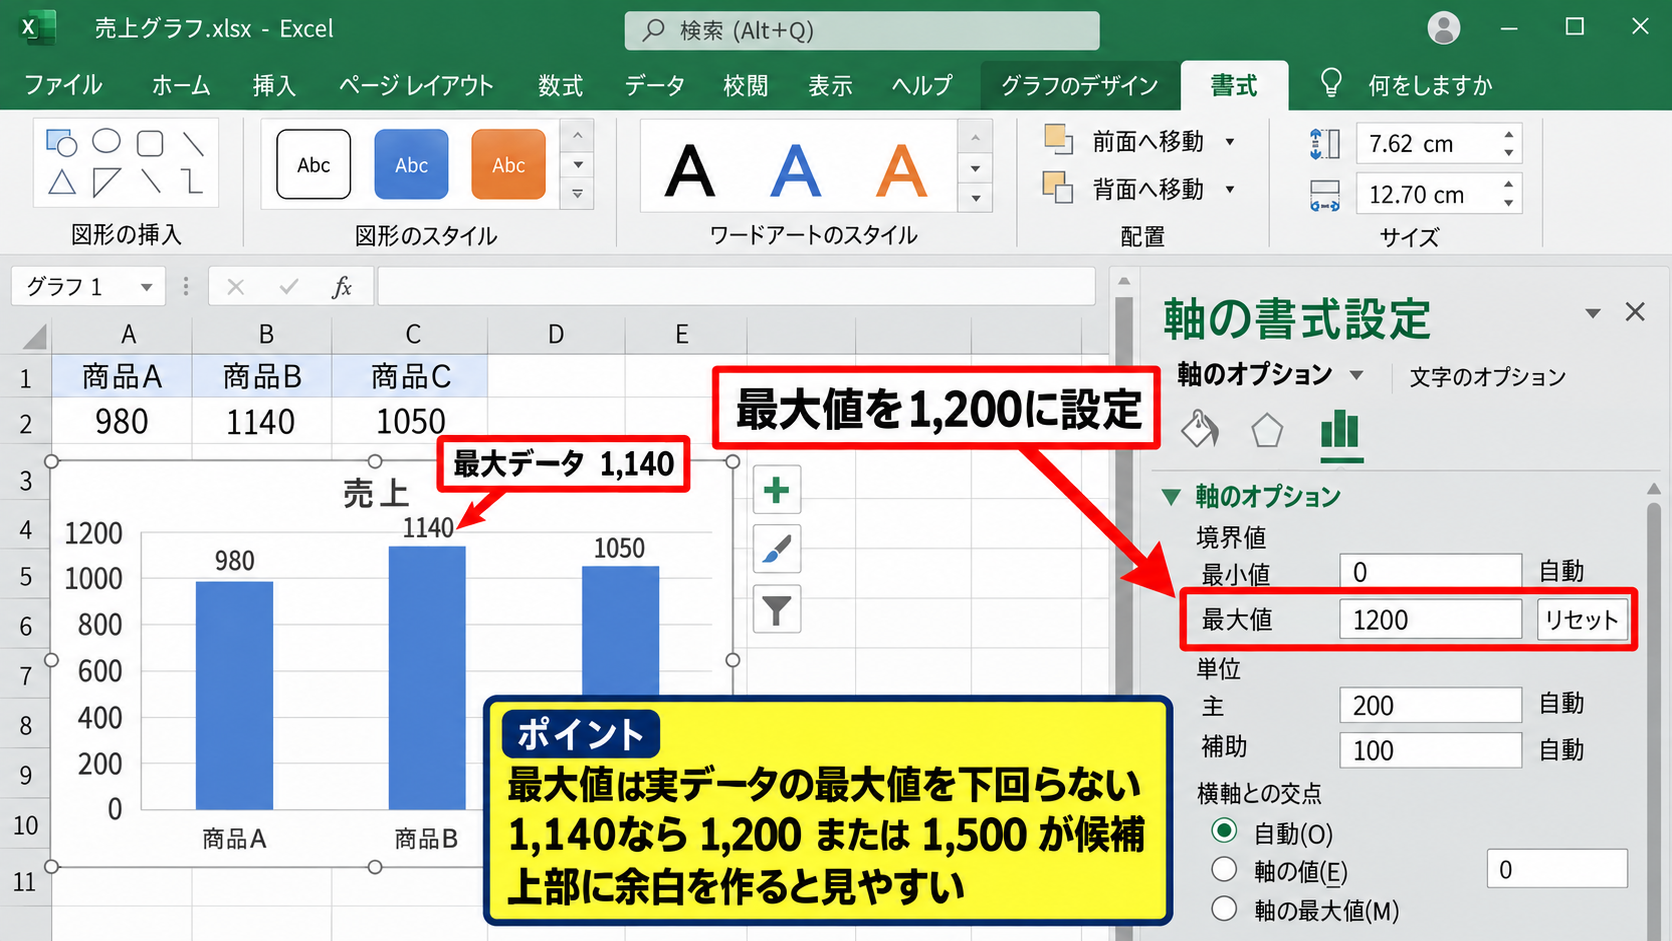Image resolution: width=1672 pixels, height=941 pixels.
Task: Click the formula bar confirm checkmark icon
Action: click(x=289, y=287)
